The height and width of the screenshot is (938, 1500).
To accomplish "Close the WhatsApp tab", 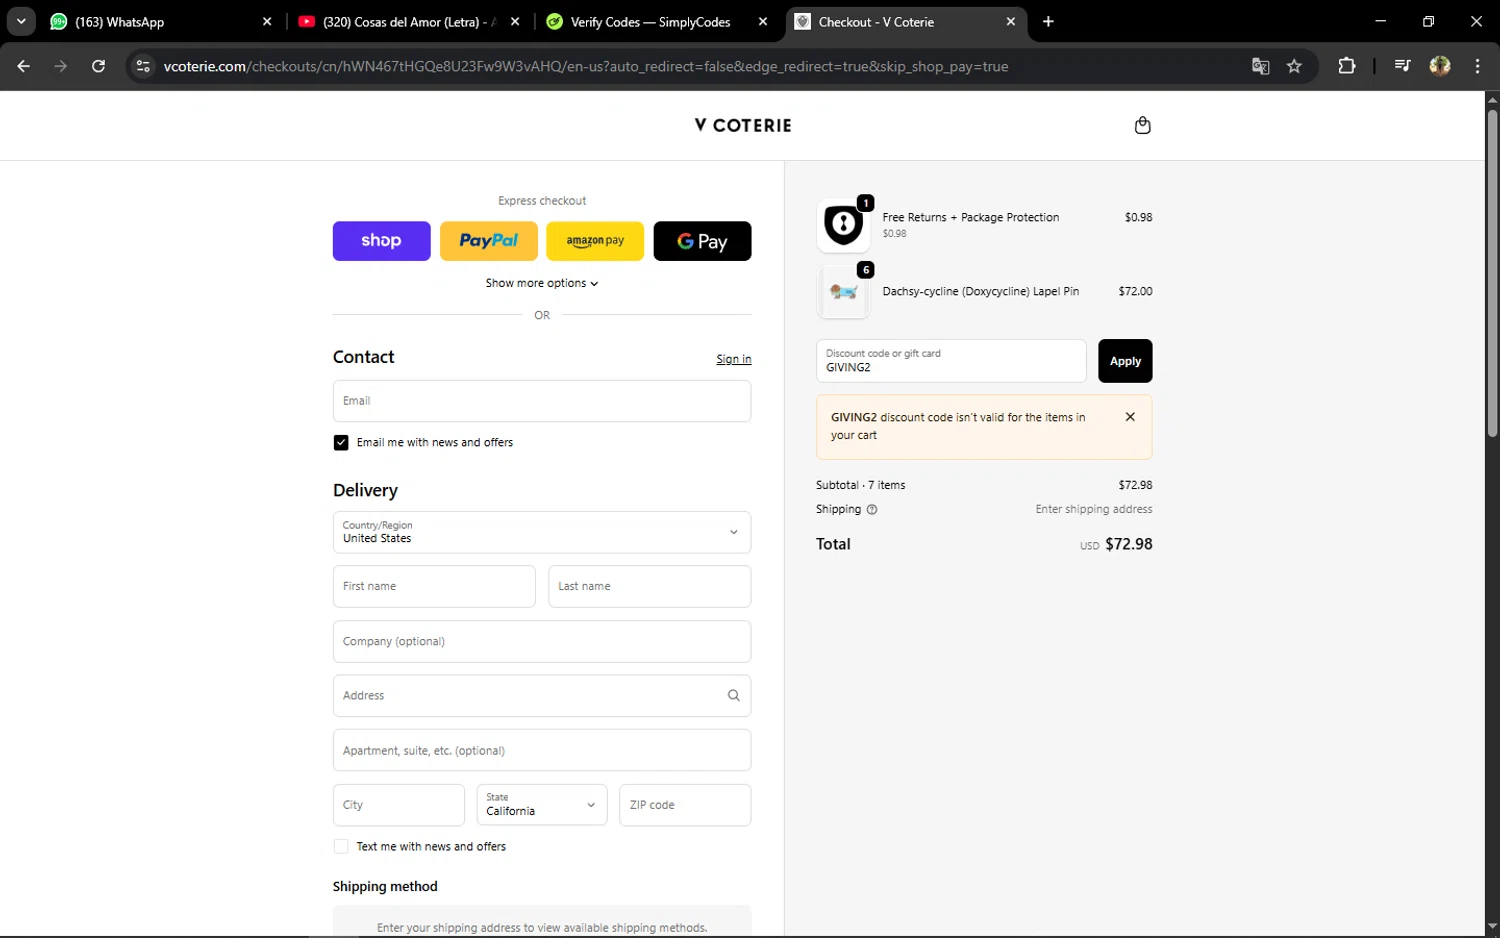I will [x=267, y=21].
